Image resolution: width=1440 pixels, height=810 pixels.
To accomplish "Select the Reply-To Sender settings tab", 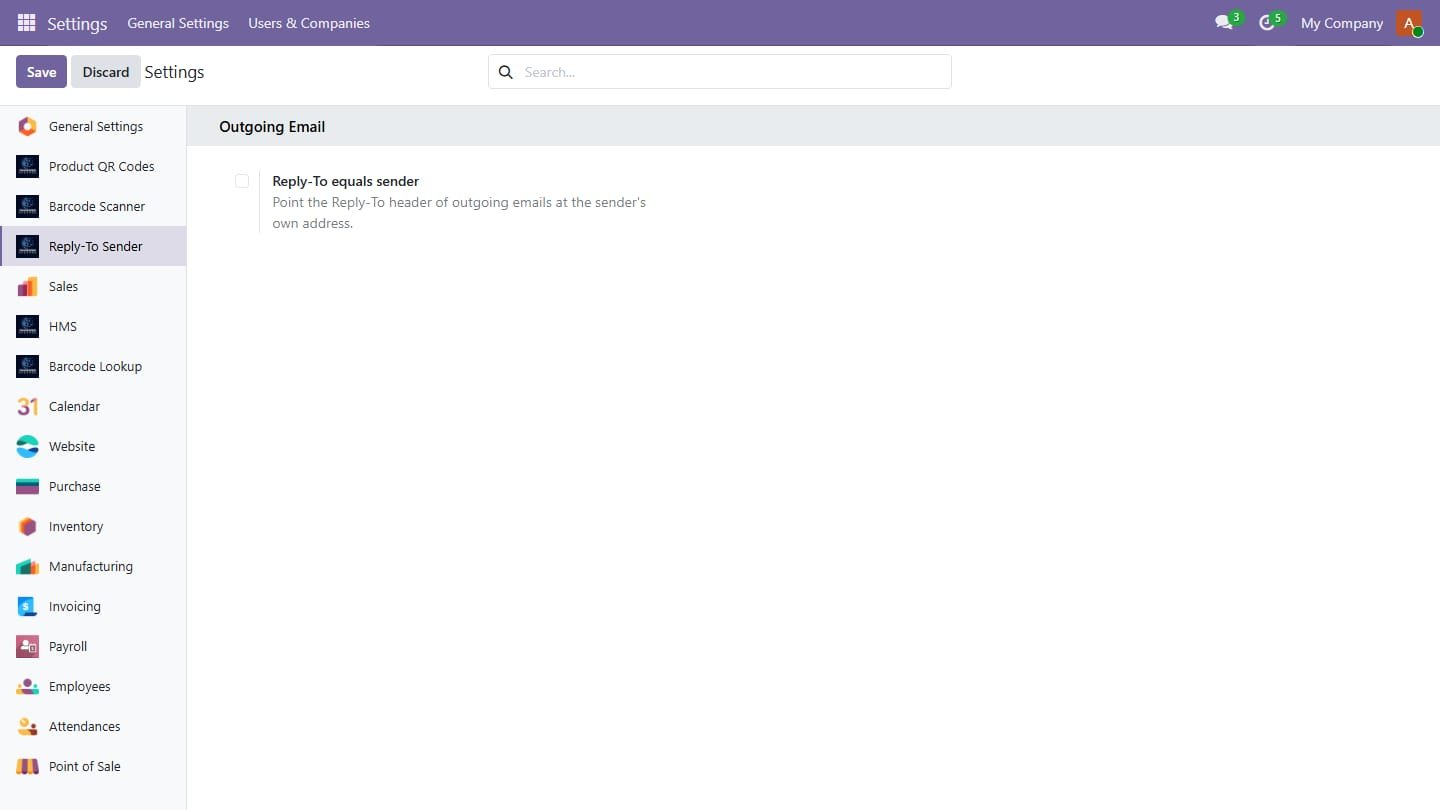I will (93, 246).
